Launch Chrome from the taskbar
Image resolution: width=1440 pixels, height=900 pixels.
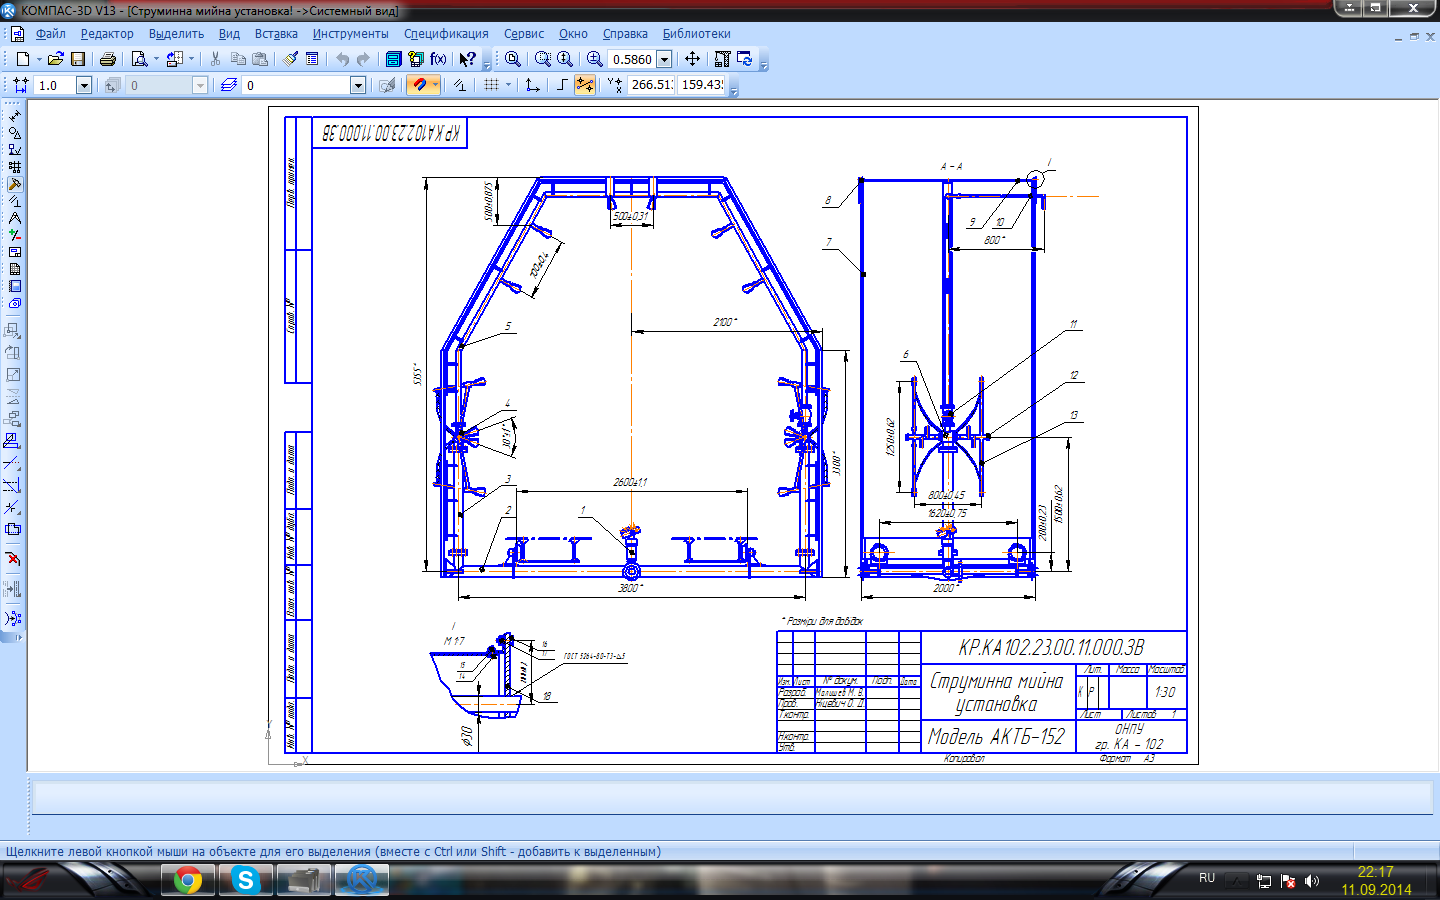point(188,880)
